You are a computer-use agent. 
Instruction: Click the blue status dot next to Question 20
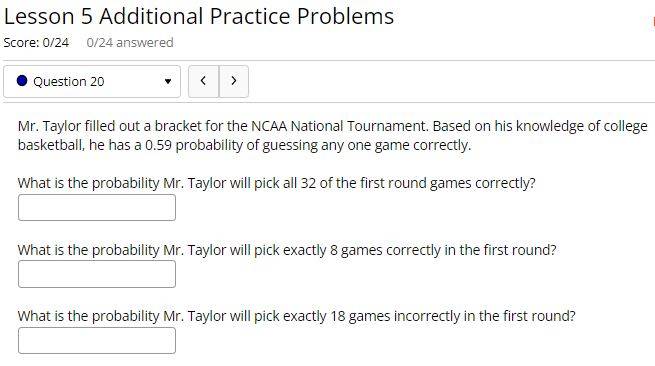22,81
